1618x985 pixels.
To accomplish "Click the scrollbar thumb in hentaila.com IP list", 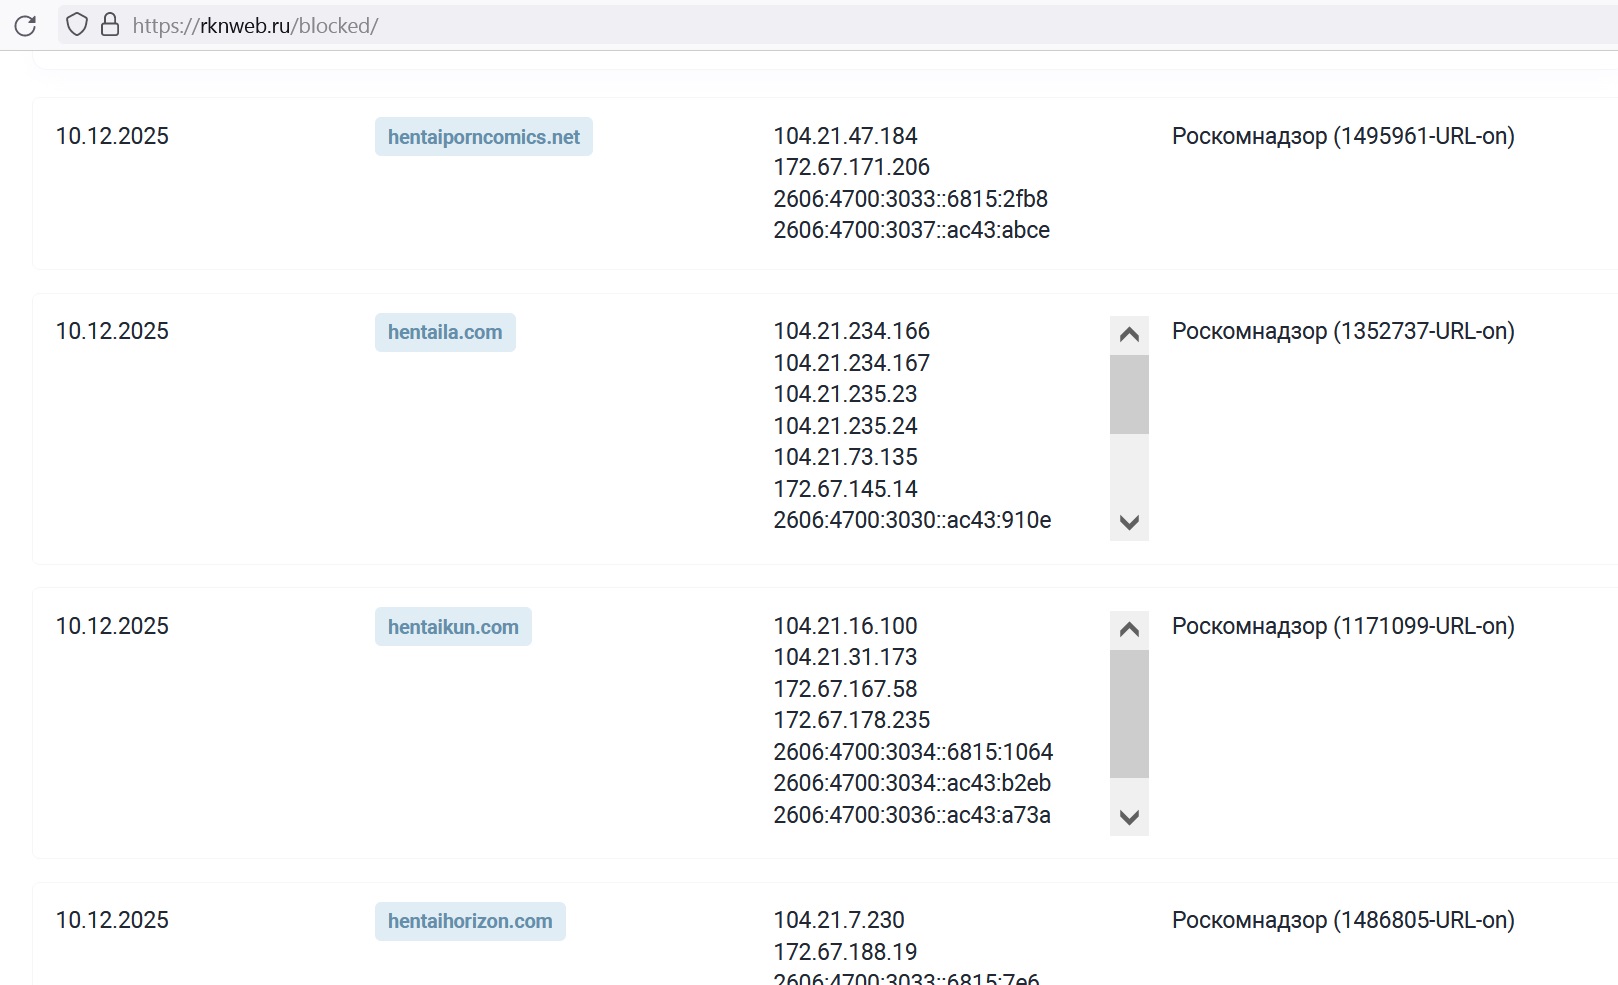I will point(1129,394).
